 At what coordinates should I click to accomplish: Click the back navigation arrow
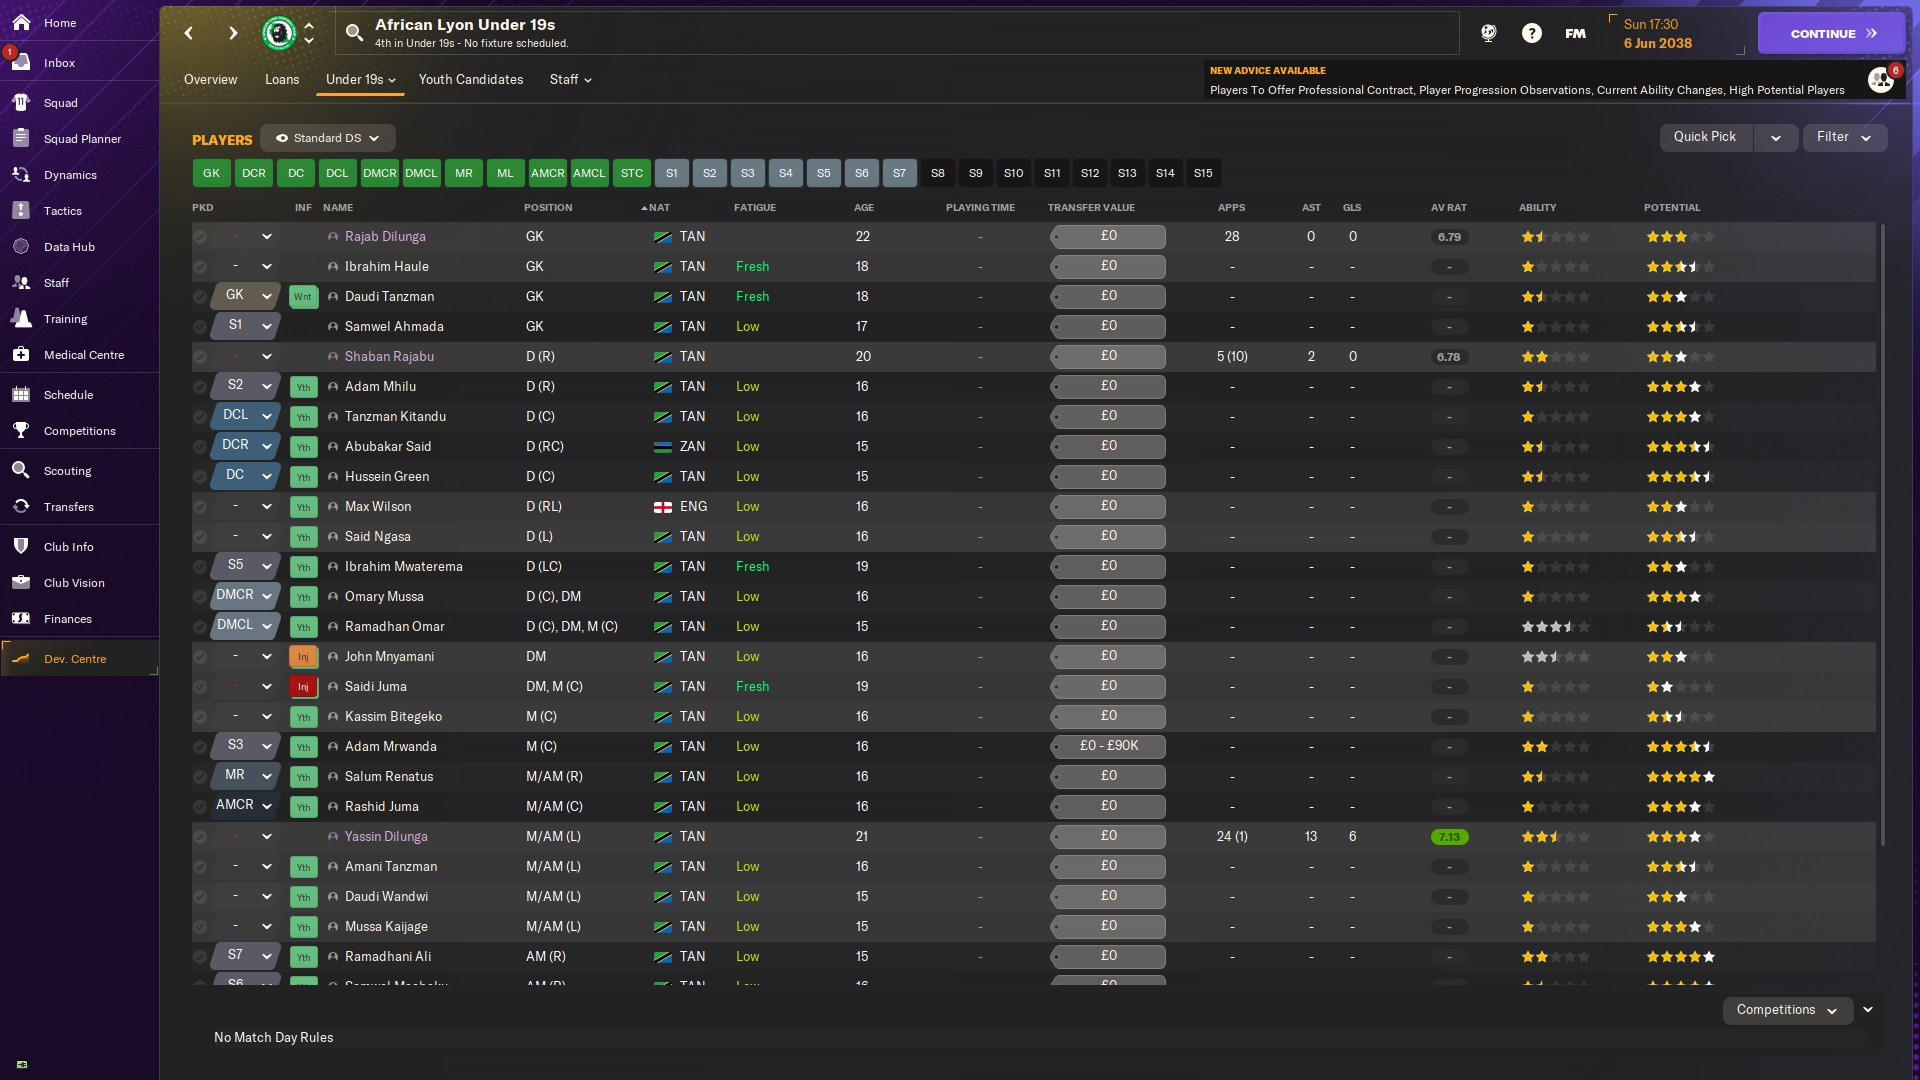(188, 33)
